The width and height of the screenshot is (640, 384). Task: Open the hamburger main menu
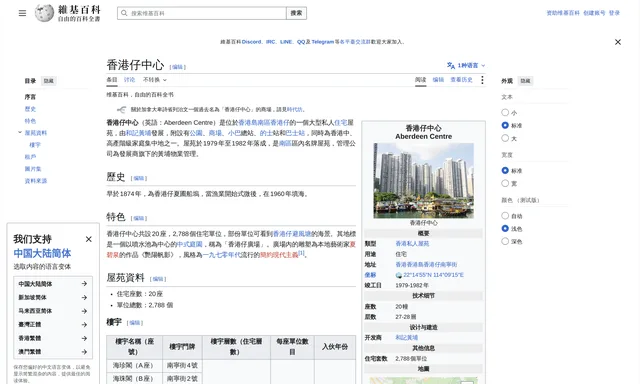coord(22,13)
